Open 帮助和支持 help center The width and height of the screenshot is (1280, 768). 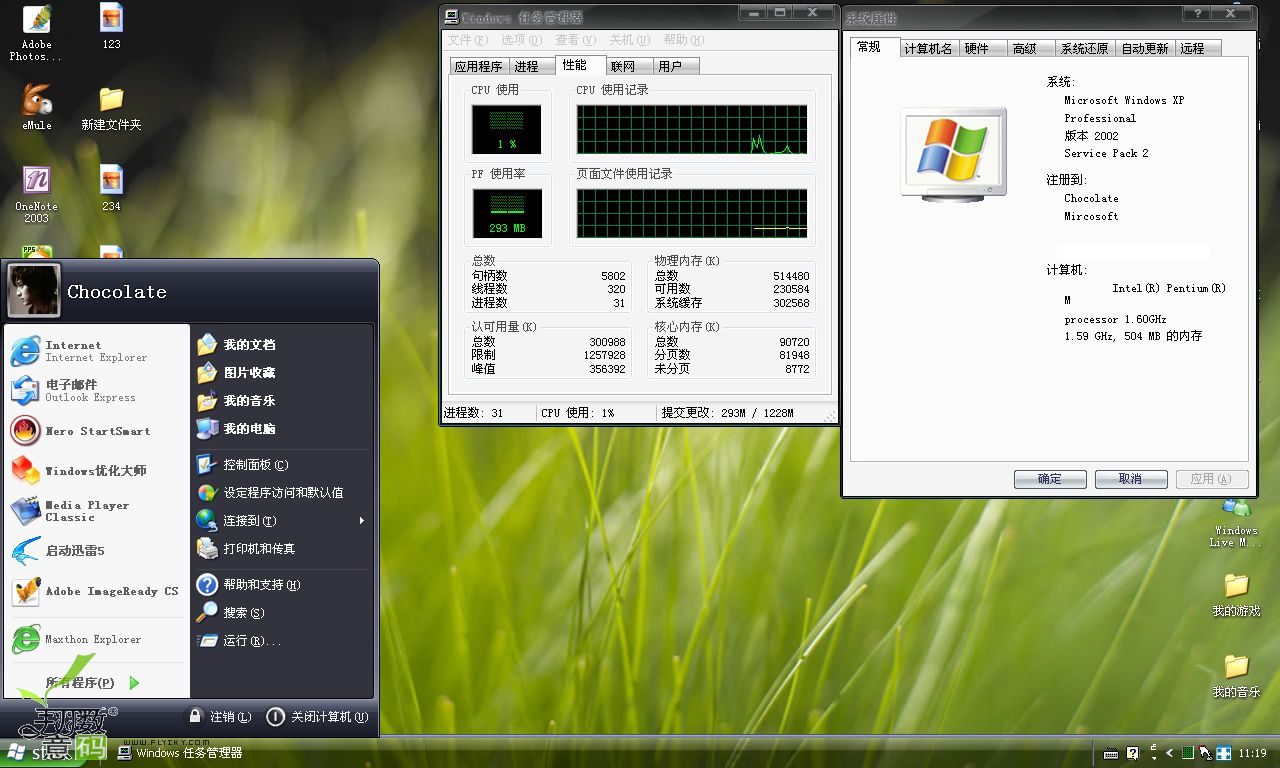[x=282, y=585]
